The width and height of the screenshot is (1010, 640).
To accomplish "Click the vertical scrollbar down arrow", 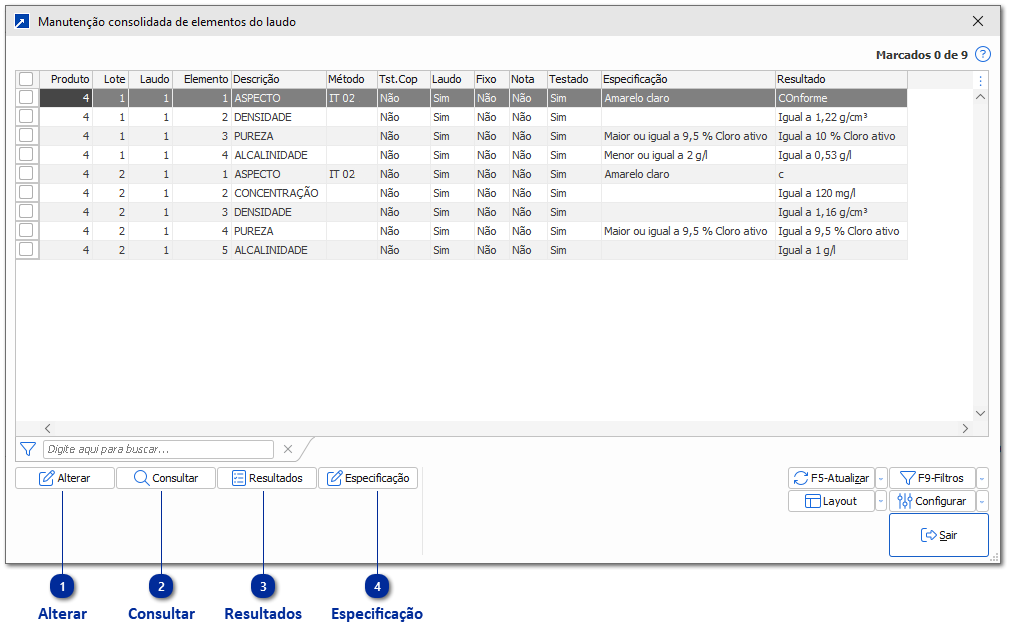I will (x=980, y=413).
